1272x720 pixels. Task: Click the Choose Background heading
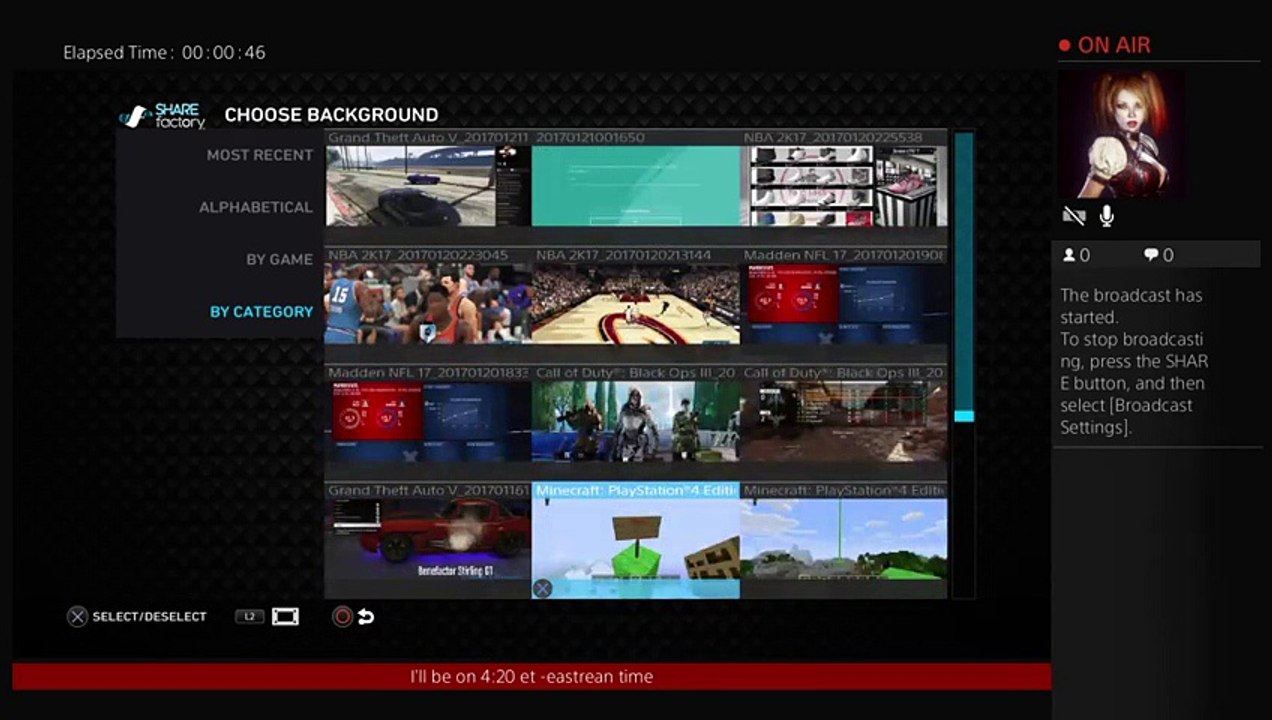coord(331,115)
